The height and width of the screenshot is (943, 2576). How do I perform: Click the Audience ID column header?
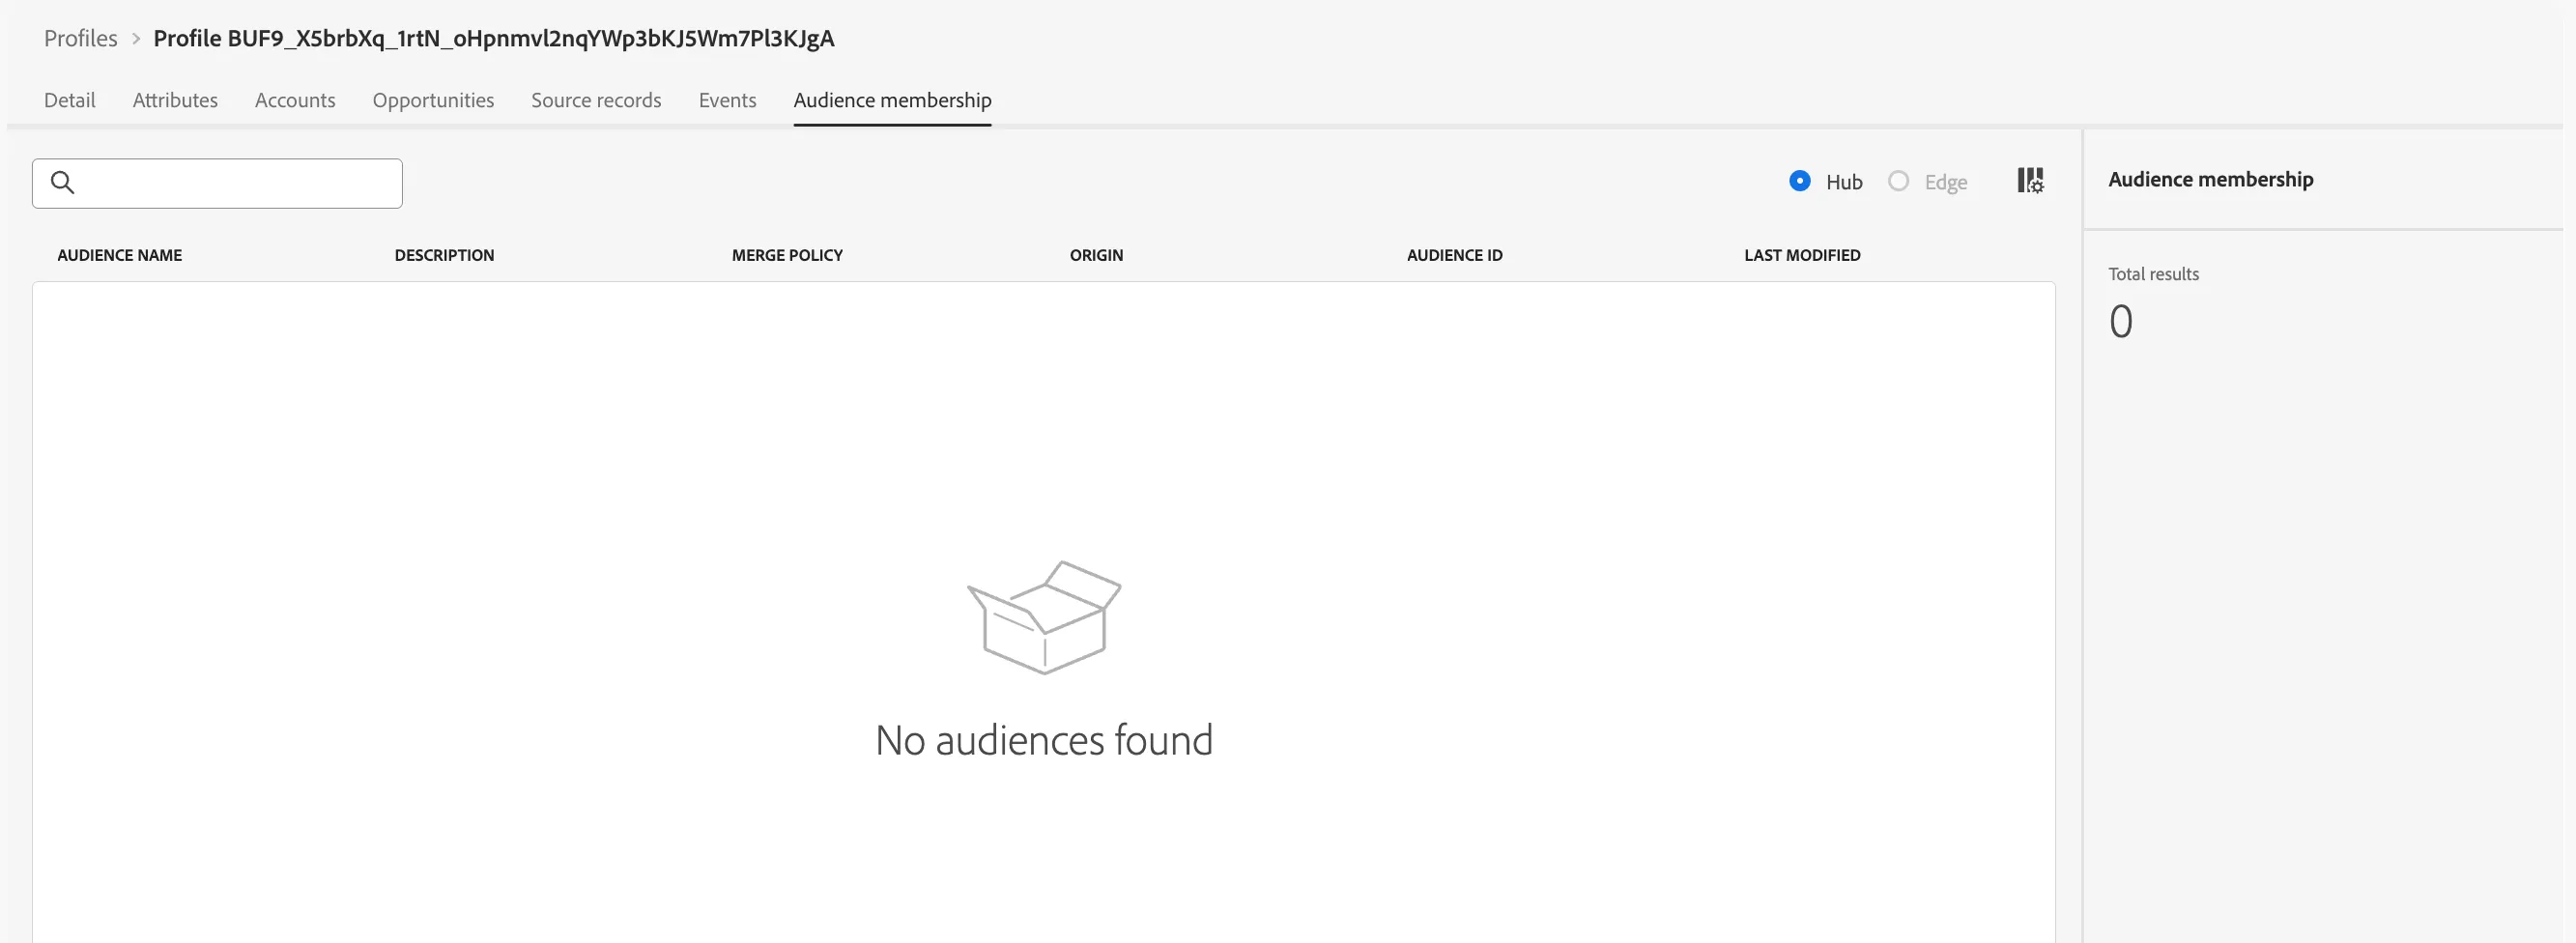click(1454, 255)
